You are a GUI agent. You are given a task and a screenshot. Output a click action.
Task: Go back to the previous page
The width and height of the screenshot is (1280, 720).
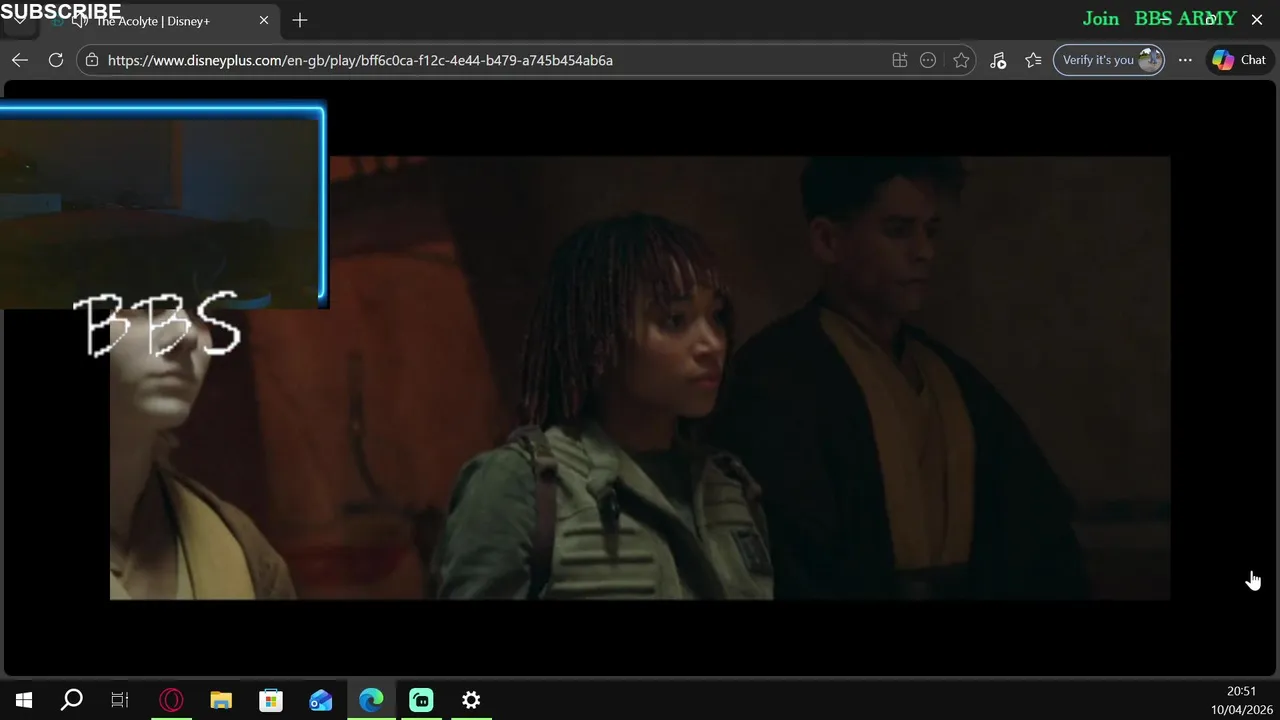[20, 60]
